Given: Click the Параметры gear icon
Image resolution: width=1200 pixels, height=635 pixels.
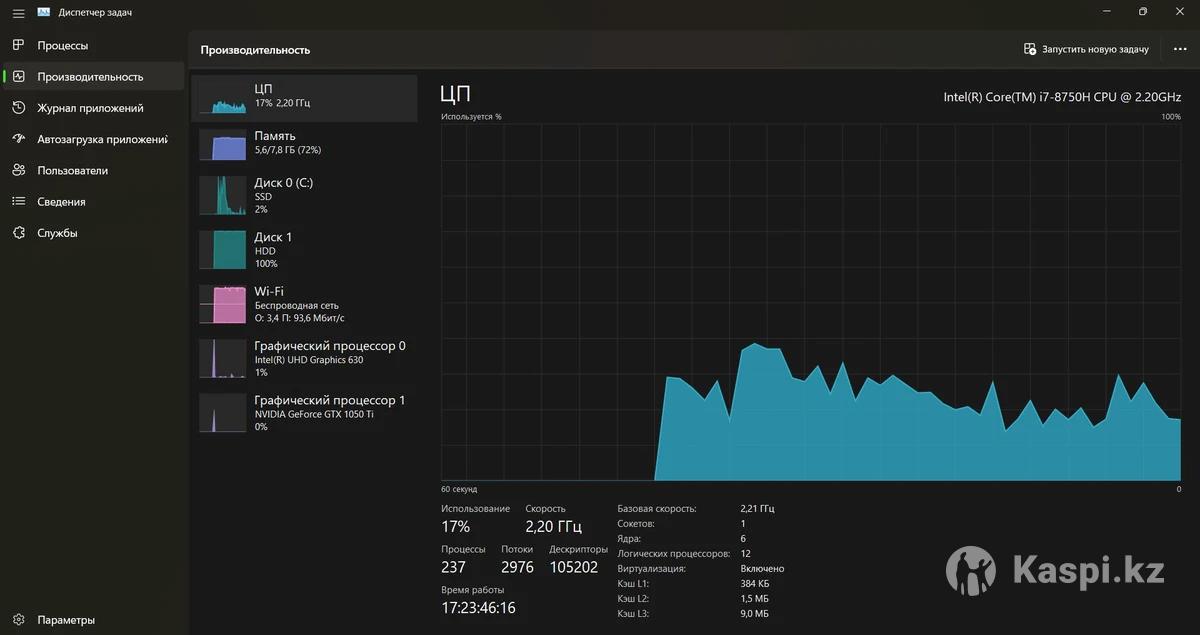Looking at the screenshot, I should click(x=18, y=620).
